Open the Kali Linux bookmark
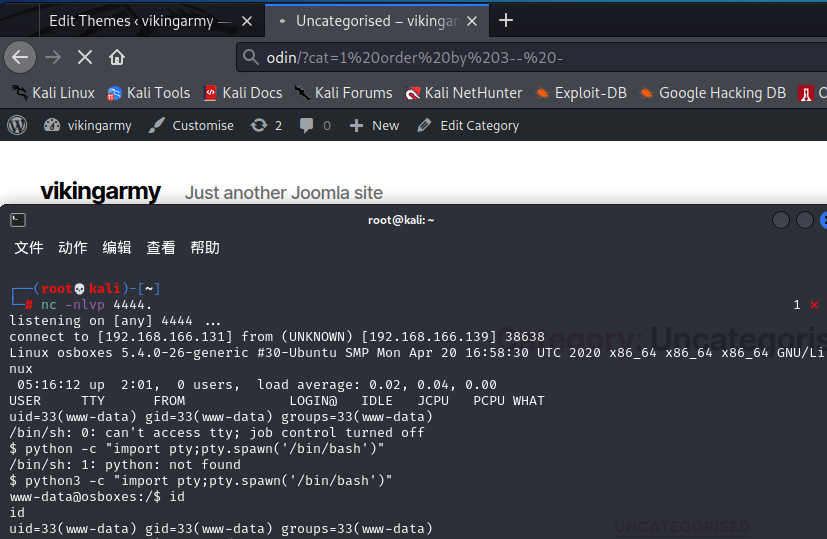827x539 pixels. [53, 93]
